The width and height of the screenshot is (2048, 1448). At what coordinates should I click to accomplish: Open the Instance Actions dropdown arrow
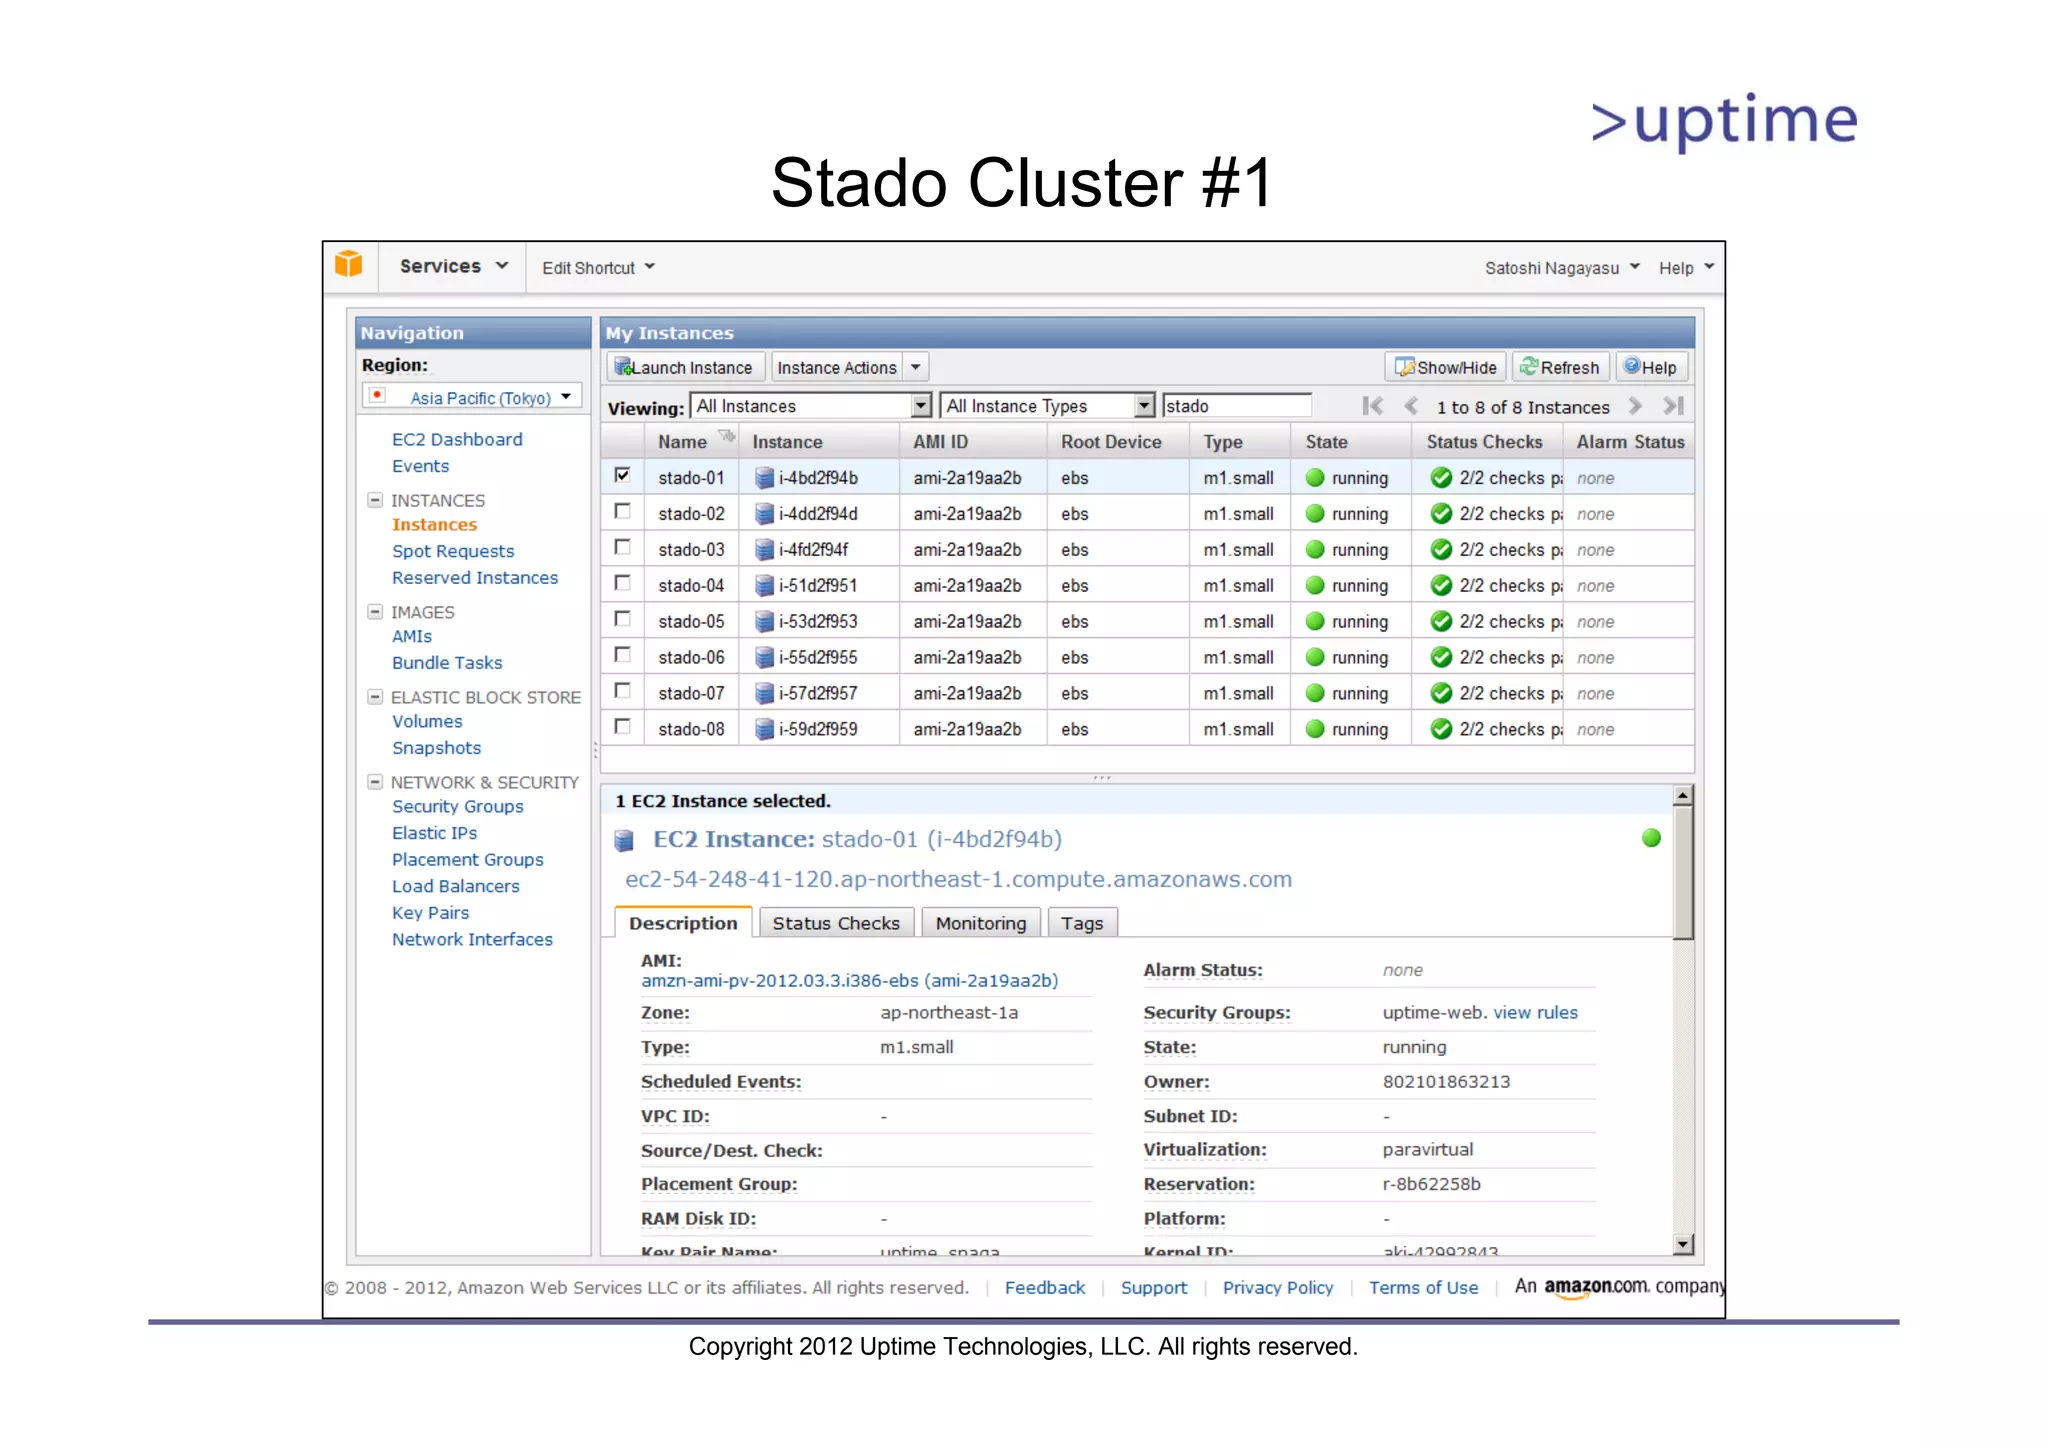pyautogui.click(x=915, y=367)
